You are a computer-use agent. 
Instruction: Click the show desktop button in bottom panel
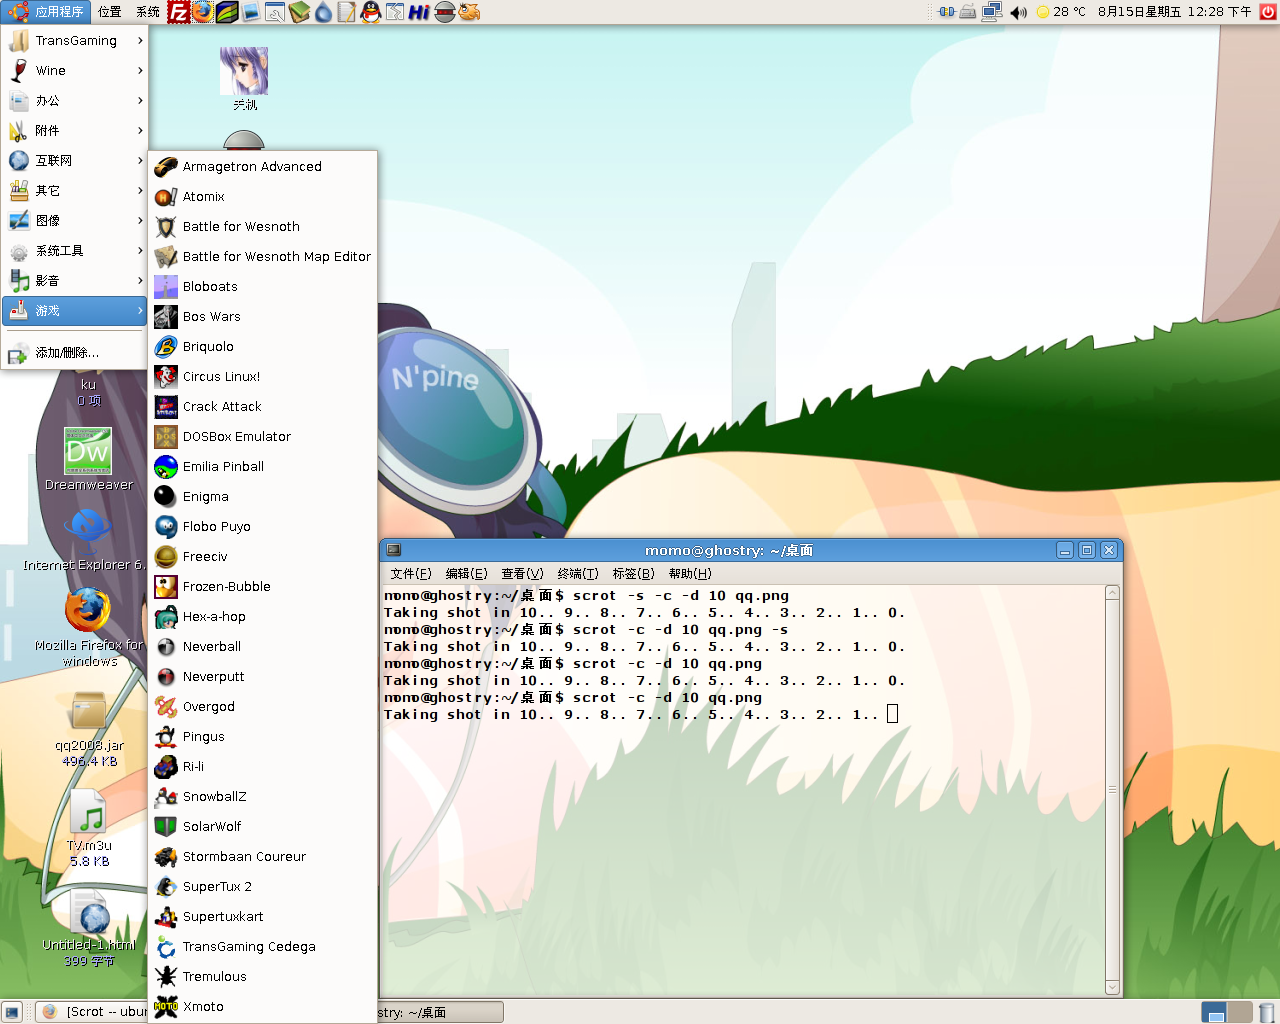(x=12, y=1012)
